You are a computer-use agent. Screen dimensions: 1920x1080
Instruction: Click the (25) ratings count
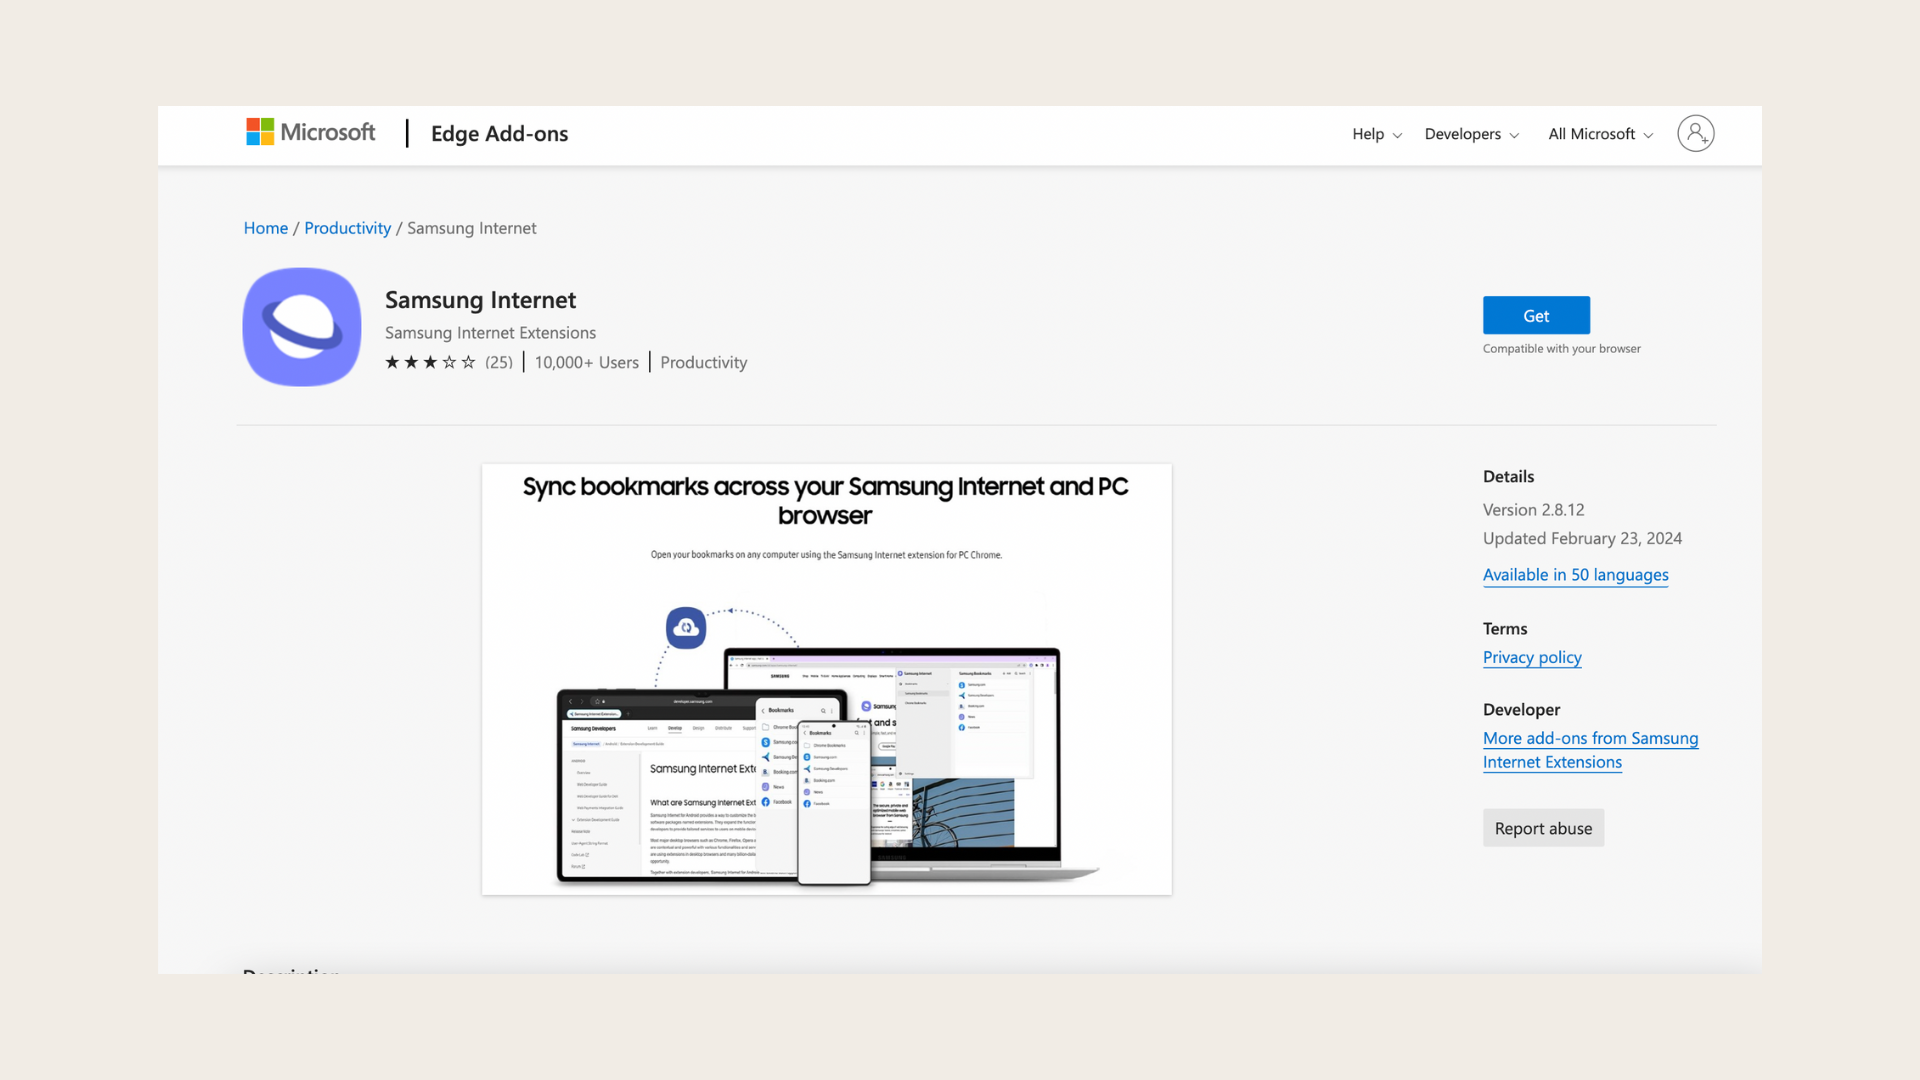499,363
